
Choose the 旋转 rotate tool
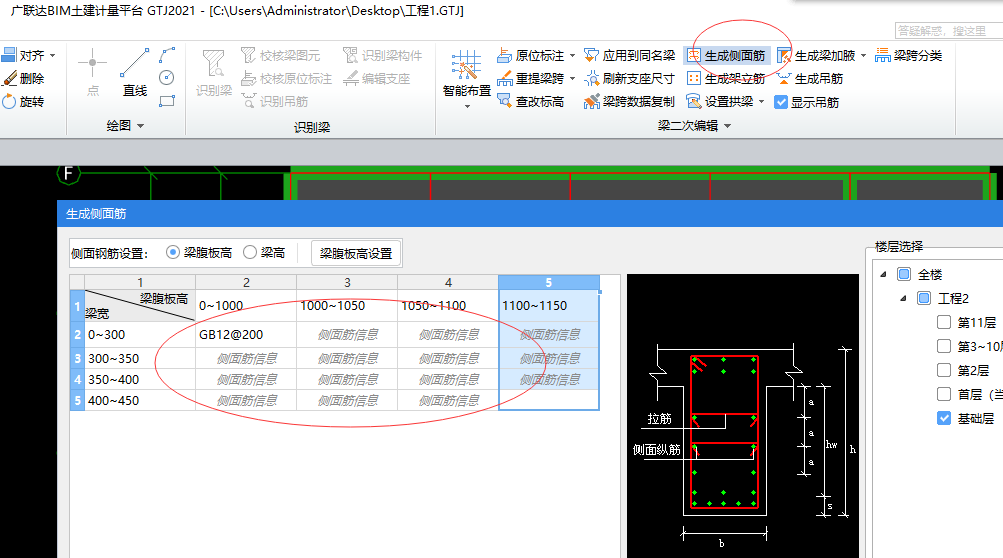tap(23, 102)
